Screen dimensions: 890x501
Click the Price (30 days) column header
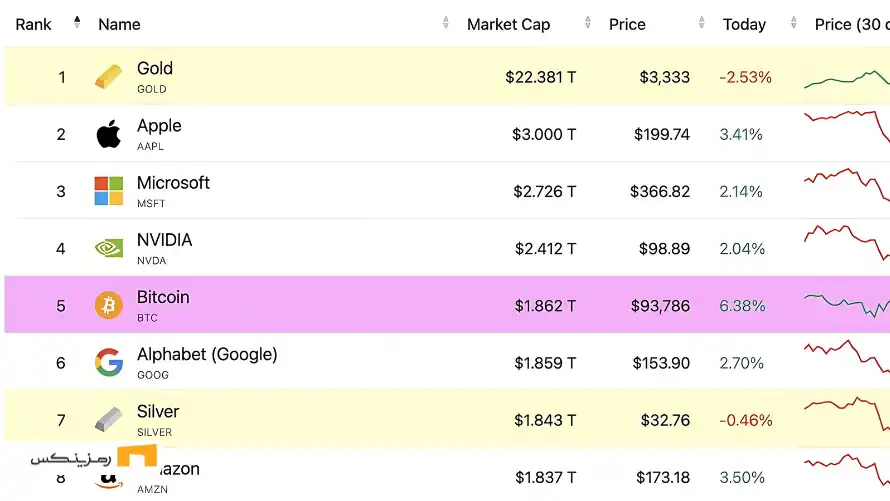[x=852, y=24]
